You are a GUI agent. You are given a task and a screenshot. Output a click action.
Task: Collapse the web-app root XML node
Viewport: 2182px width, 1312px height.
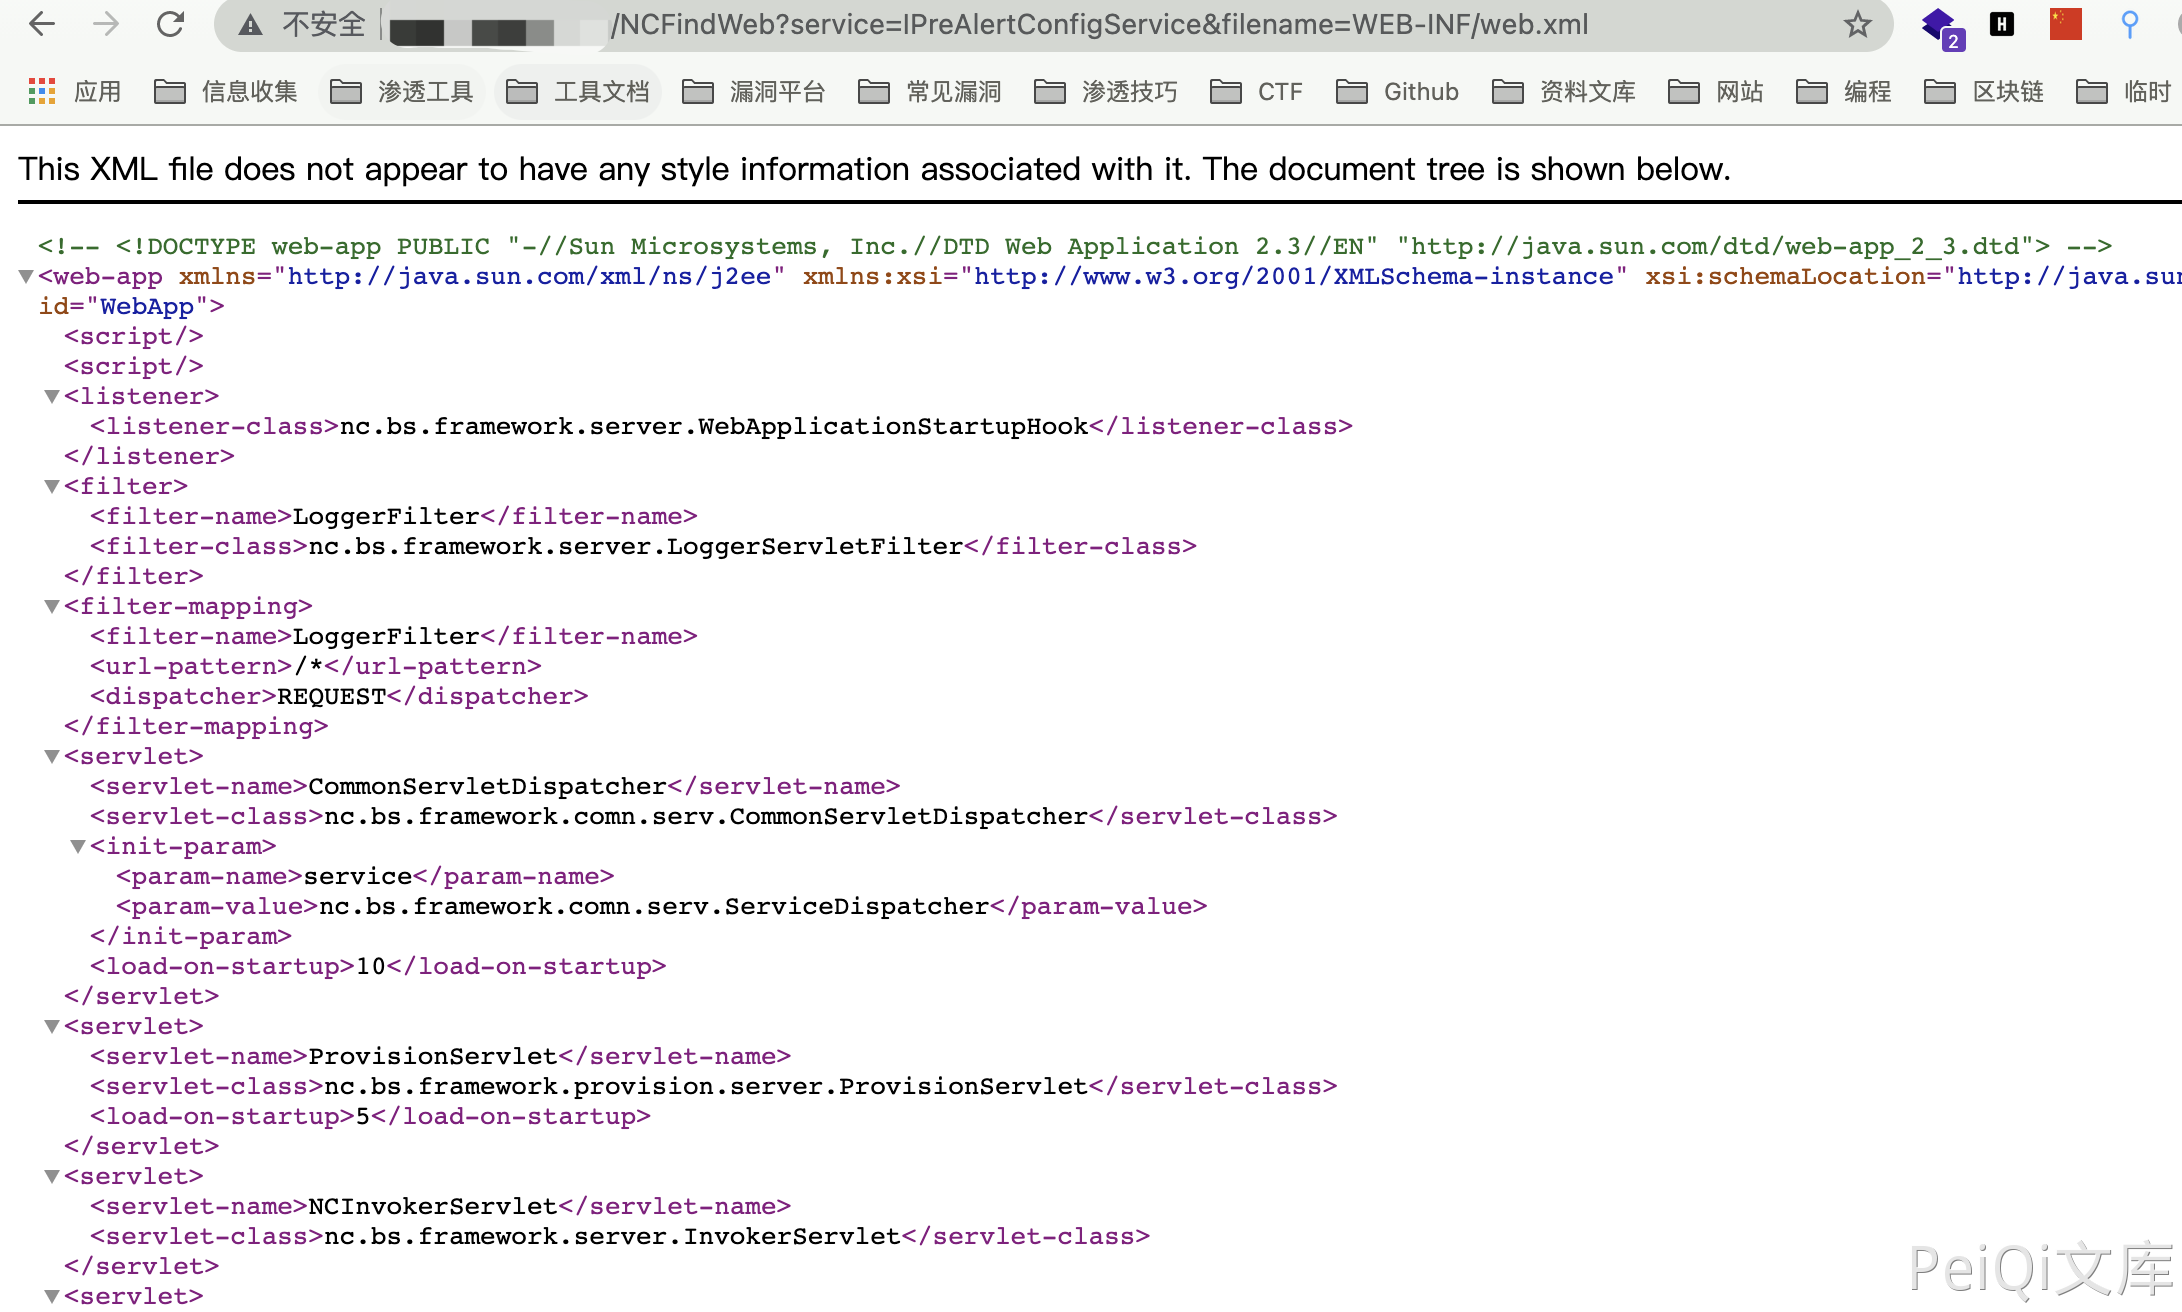pos(27,277)
